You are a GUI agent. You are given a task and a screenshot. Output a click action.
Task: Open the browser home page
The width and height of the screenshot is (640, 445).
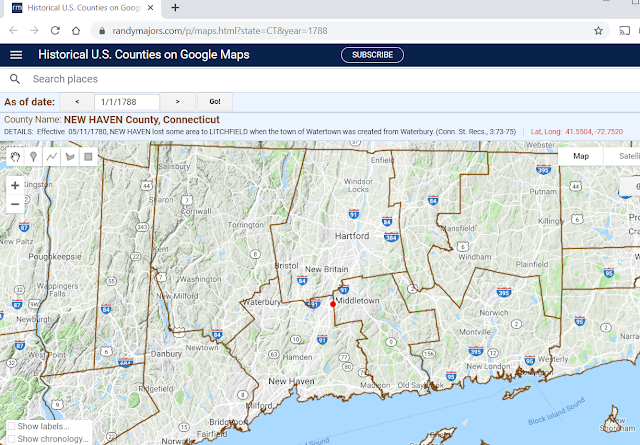click(x=76, y=31)
